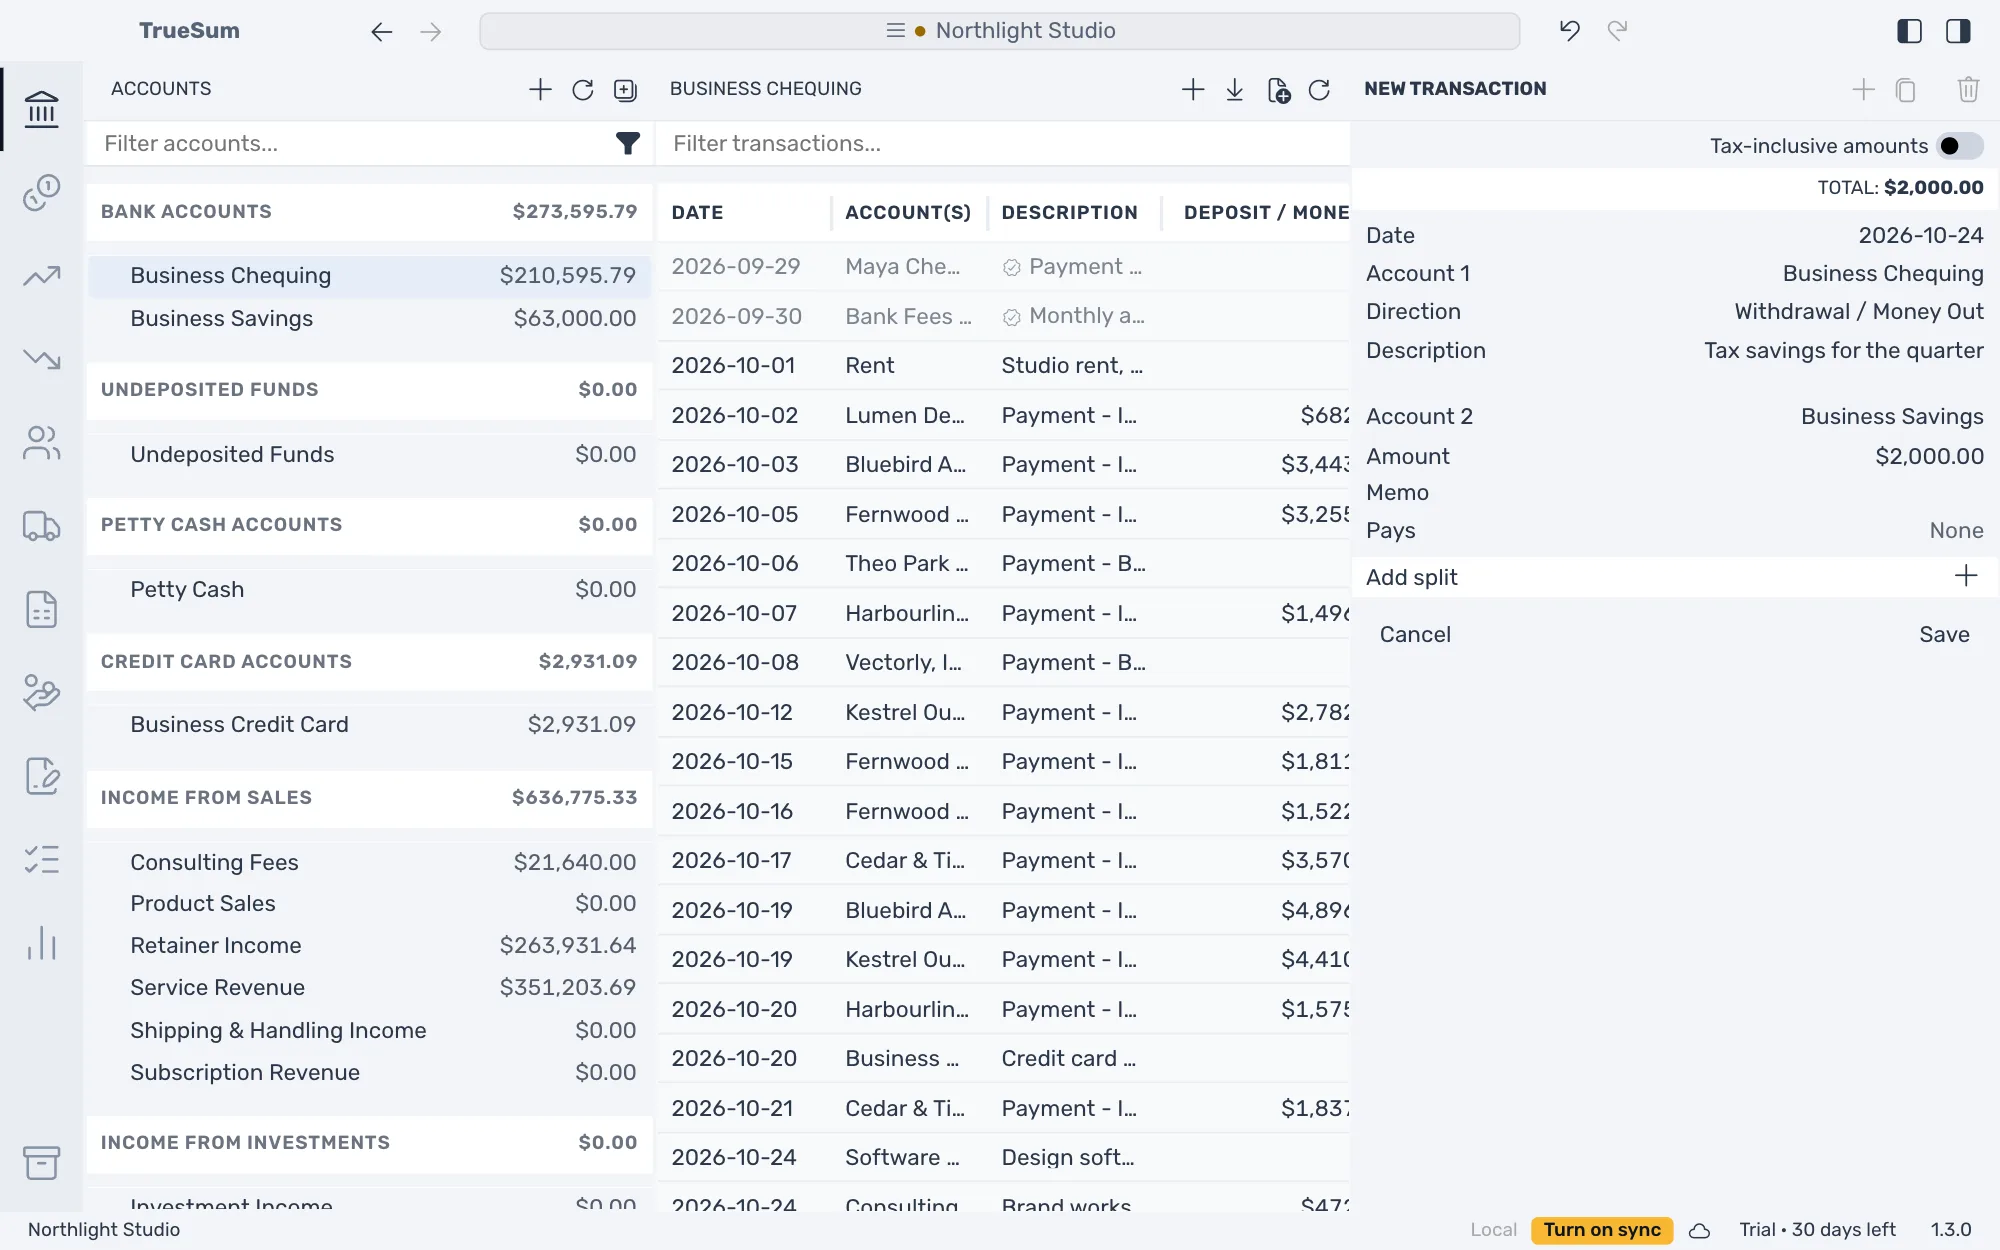The width and height of the screenshot is (2000, 1250).
Task: Open the invoice document sidebar icon
Action: (41, 609)
